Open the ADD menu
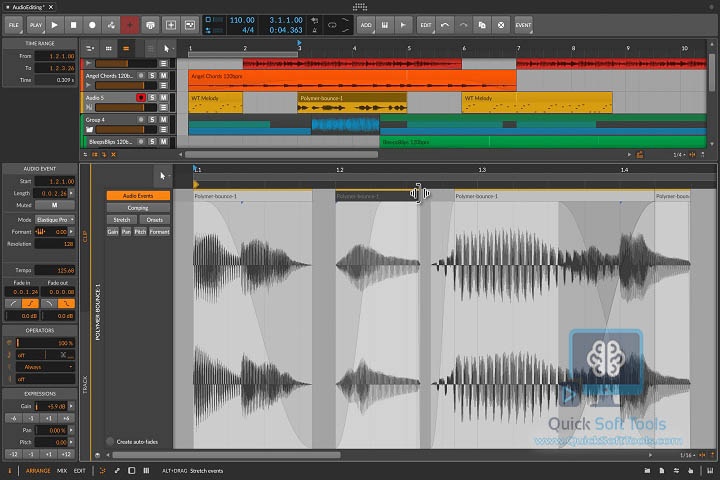Image resolution: width=720 pixels, height=480 pixels. [366, 25]
